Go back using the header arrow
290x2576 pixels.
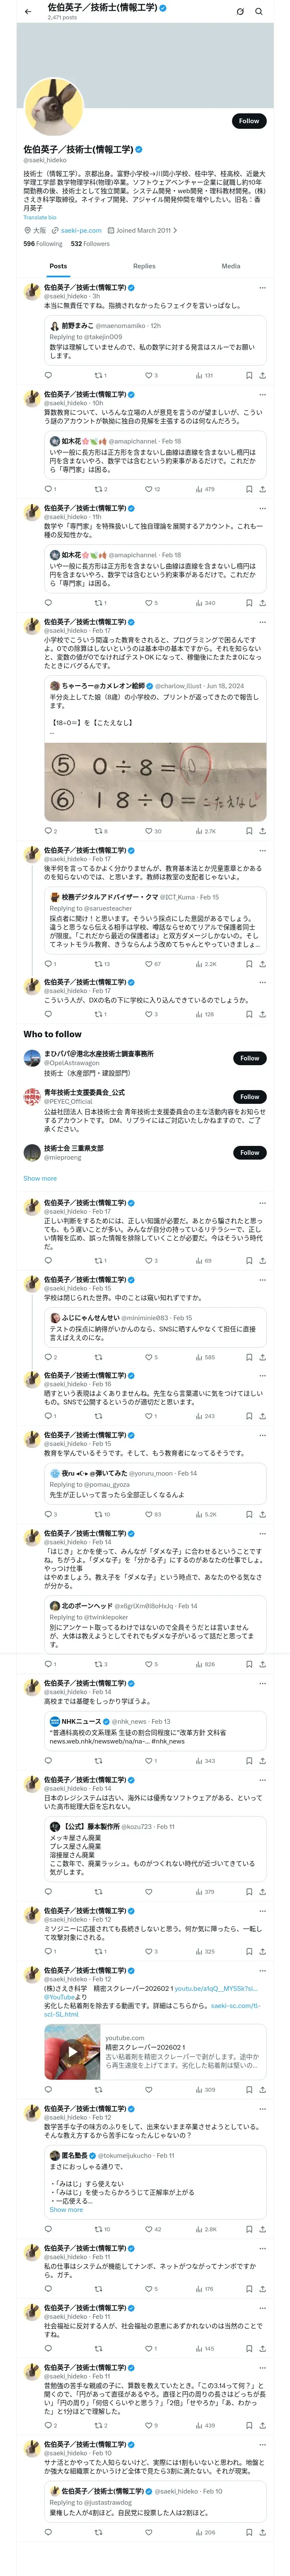point(28,12)
